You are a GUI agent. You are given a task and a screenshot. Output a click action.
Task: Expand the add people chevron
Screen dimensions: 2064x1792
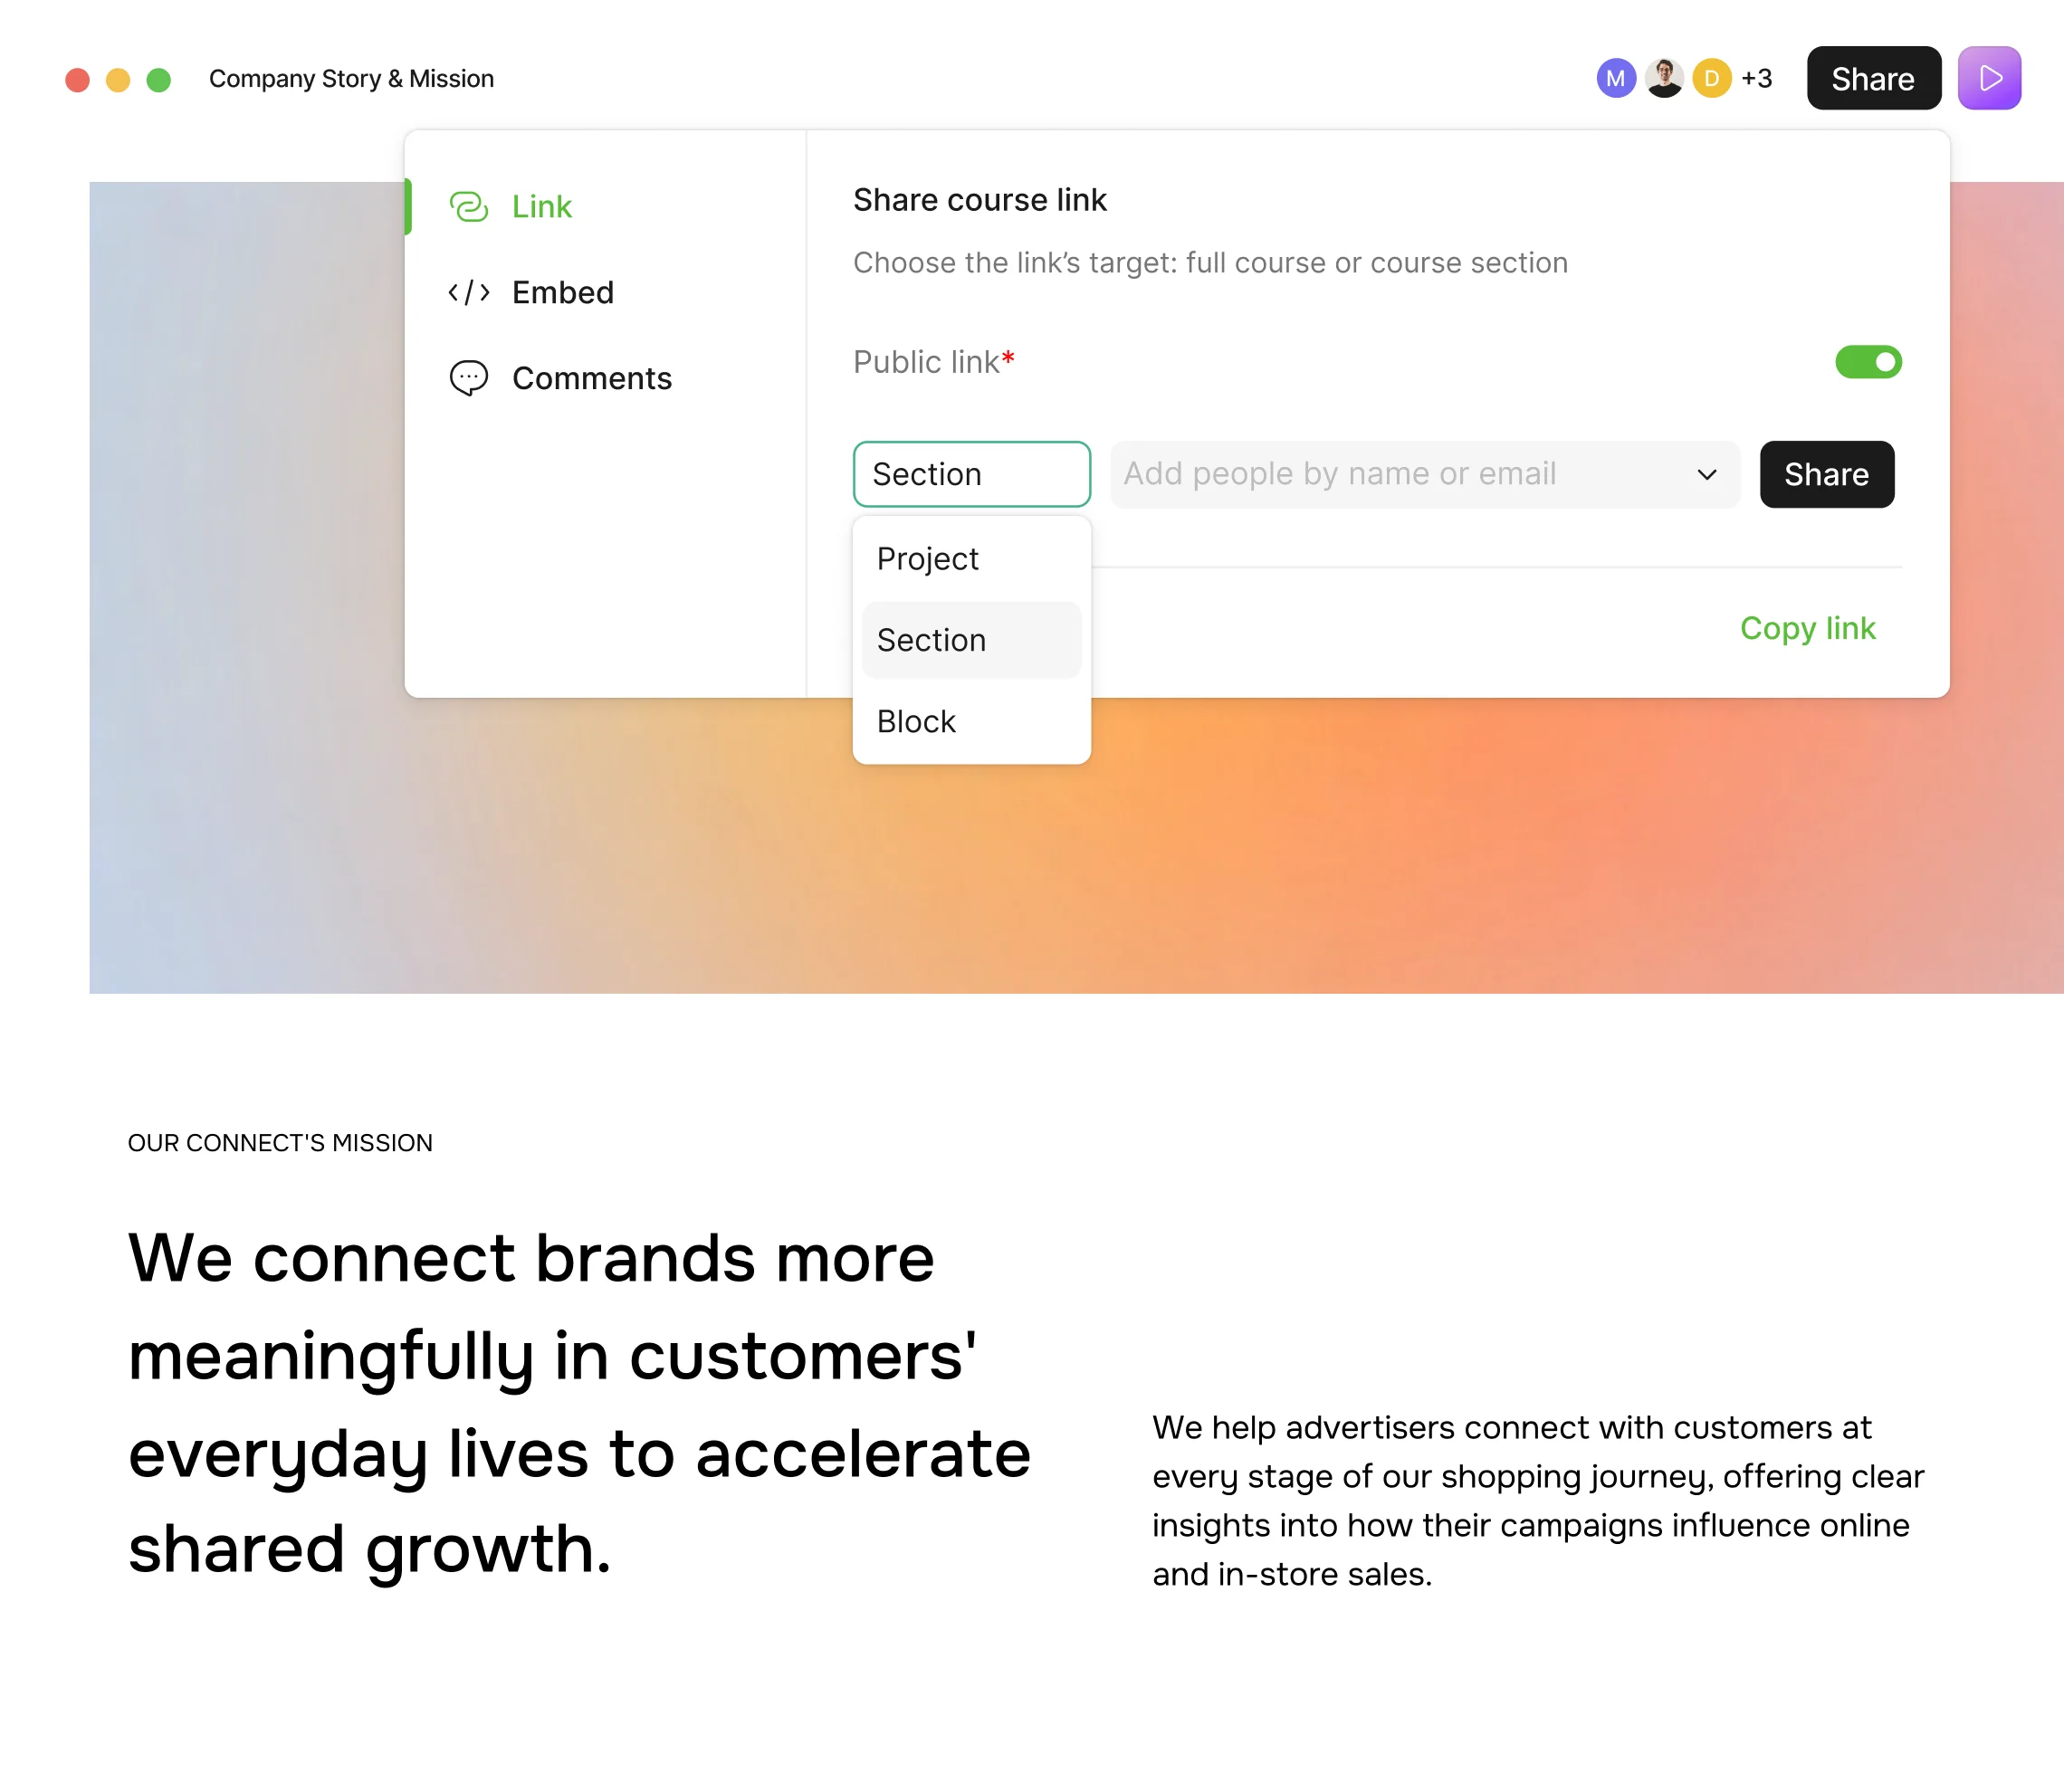[1707, 474]
